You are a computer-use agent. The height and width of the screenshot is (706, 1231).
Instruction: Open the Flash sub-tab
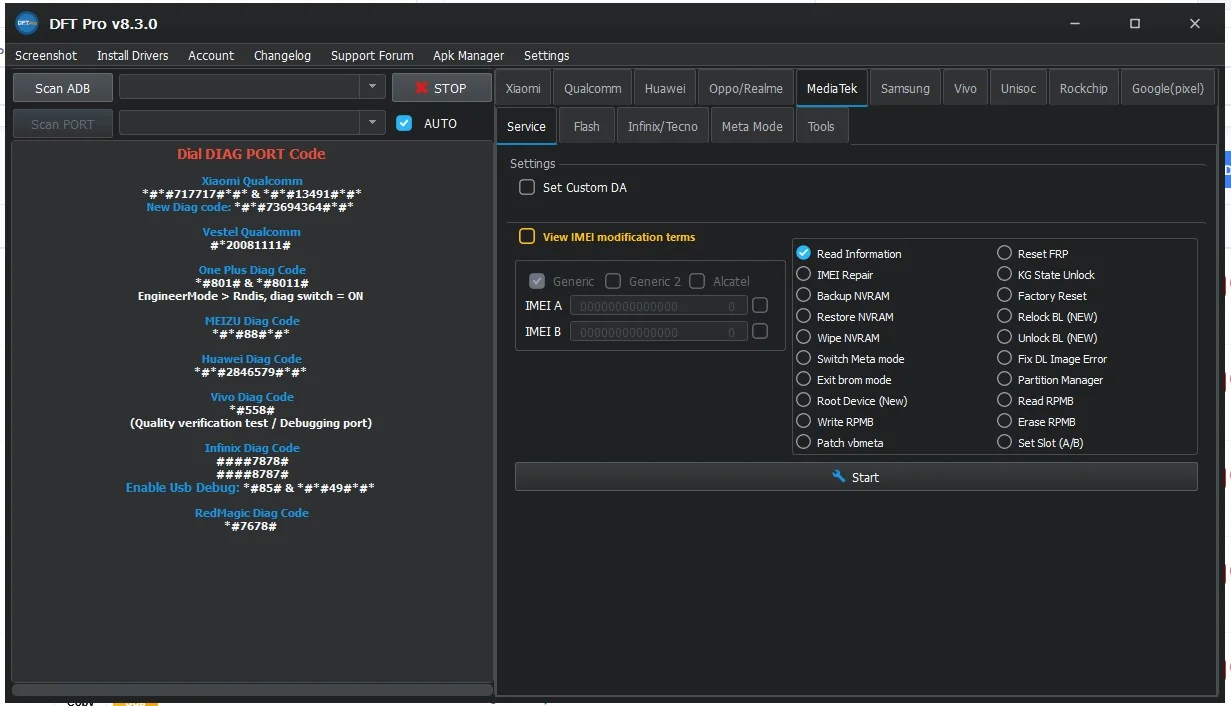pos(587,126)
